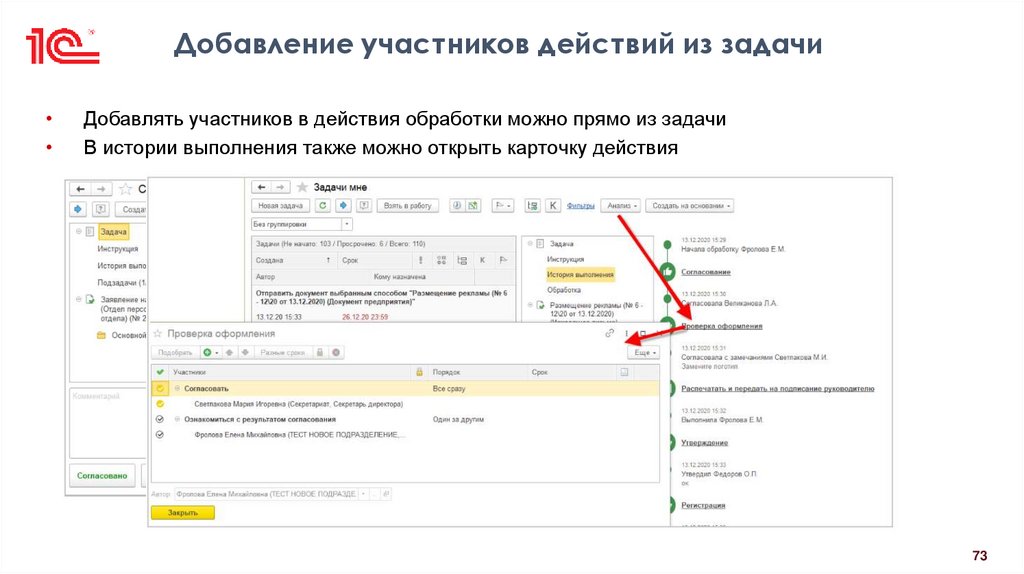Click blue diamond icon in left background window
This screenshot has height=574, width=1024.
coord(78,210)
